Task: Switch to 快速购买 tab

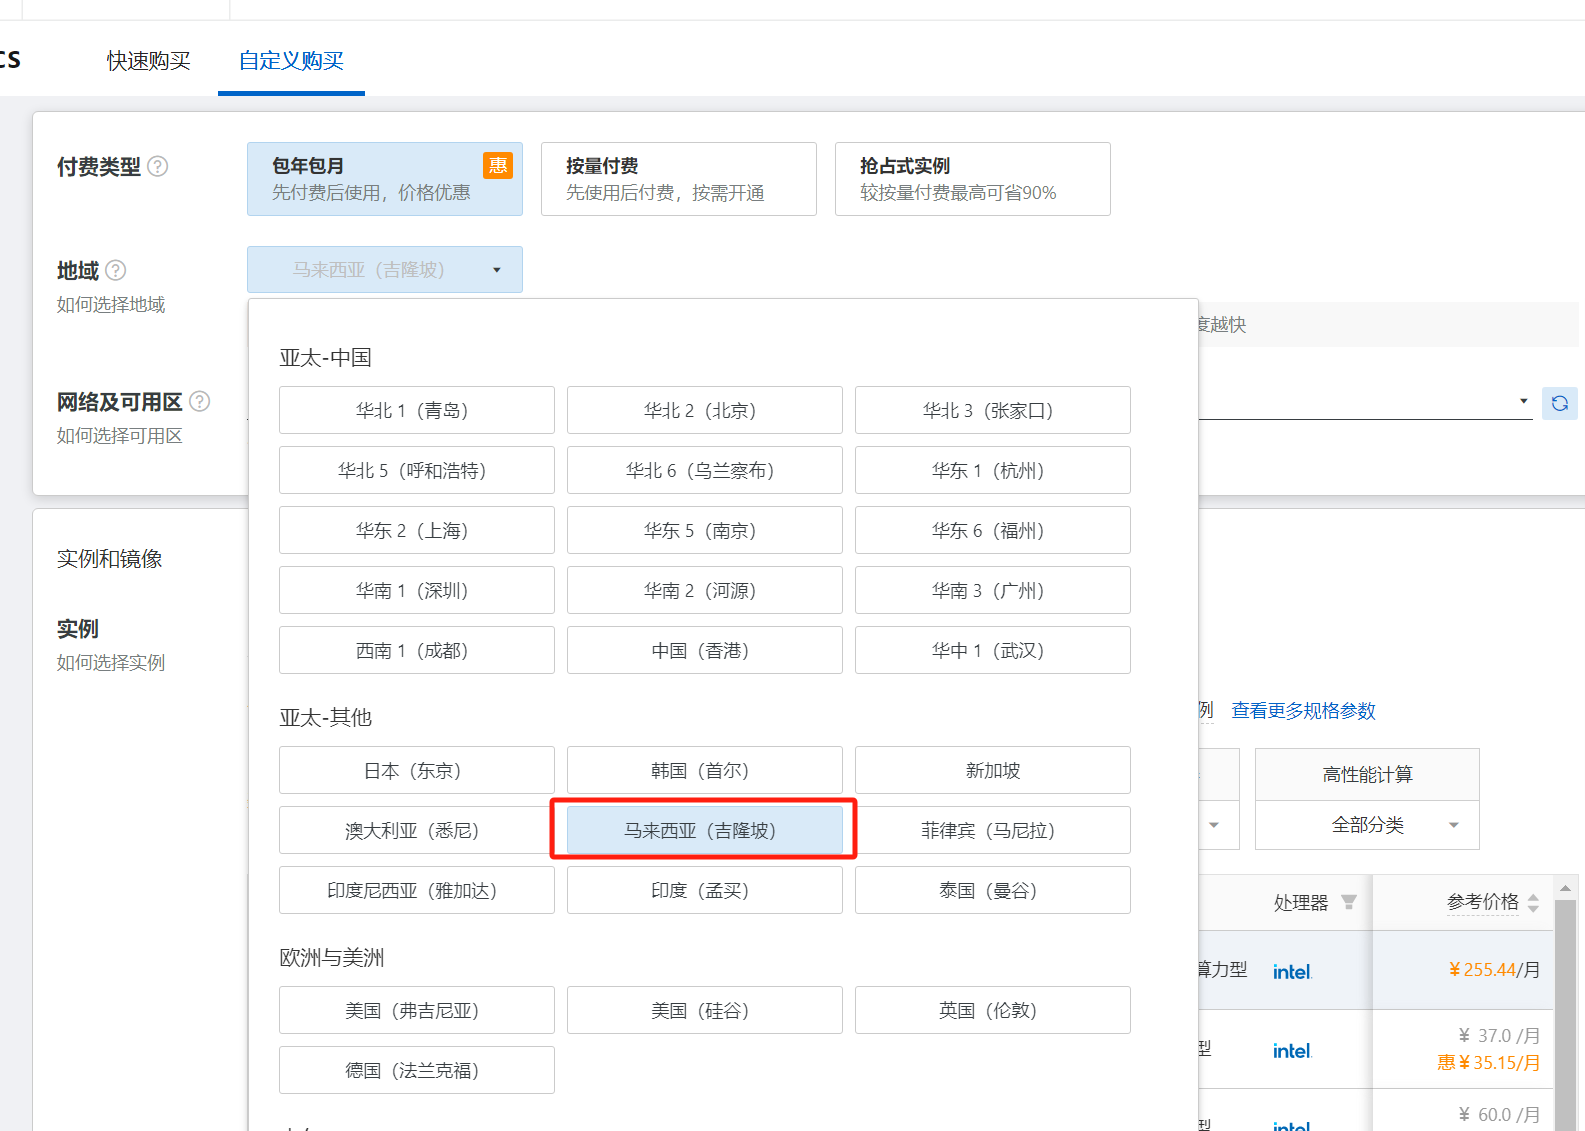Action: click(x=149, y=61)
